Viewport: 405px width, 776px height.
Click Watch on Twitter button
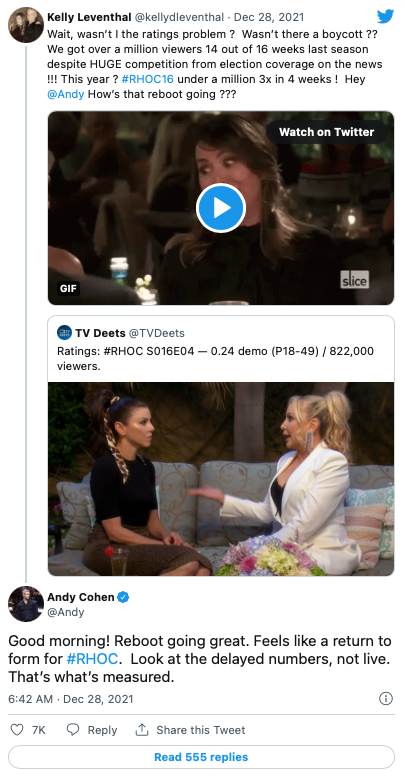point(326,132)
